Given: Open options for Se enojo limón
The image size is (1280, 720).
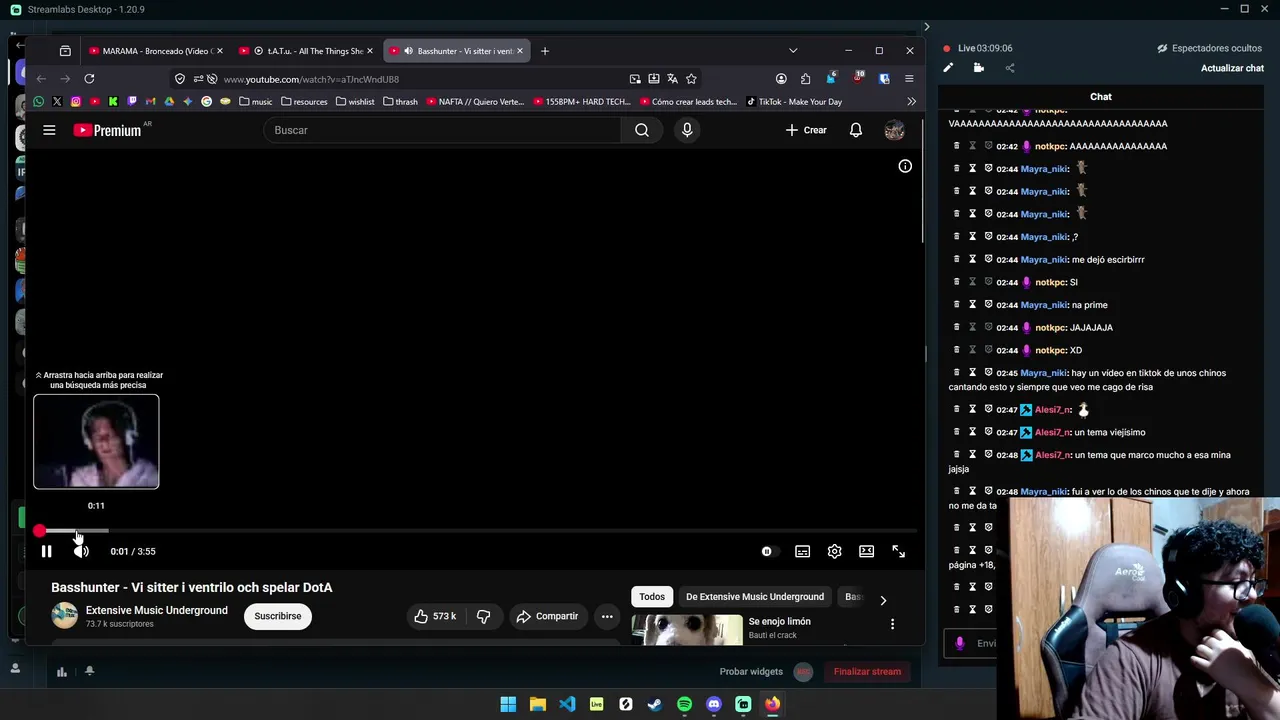Looking at the screenshot, I should (892, 624).
